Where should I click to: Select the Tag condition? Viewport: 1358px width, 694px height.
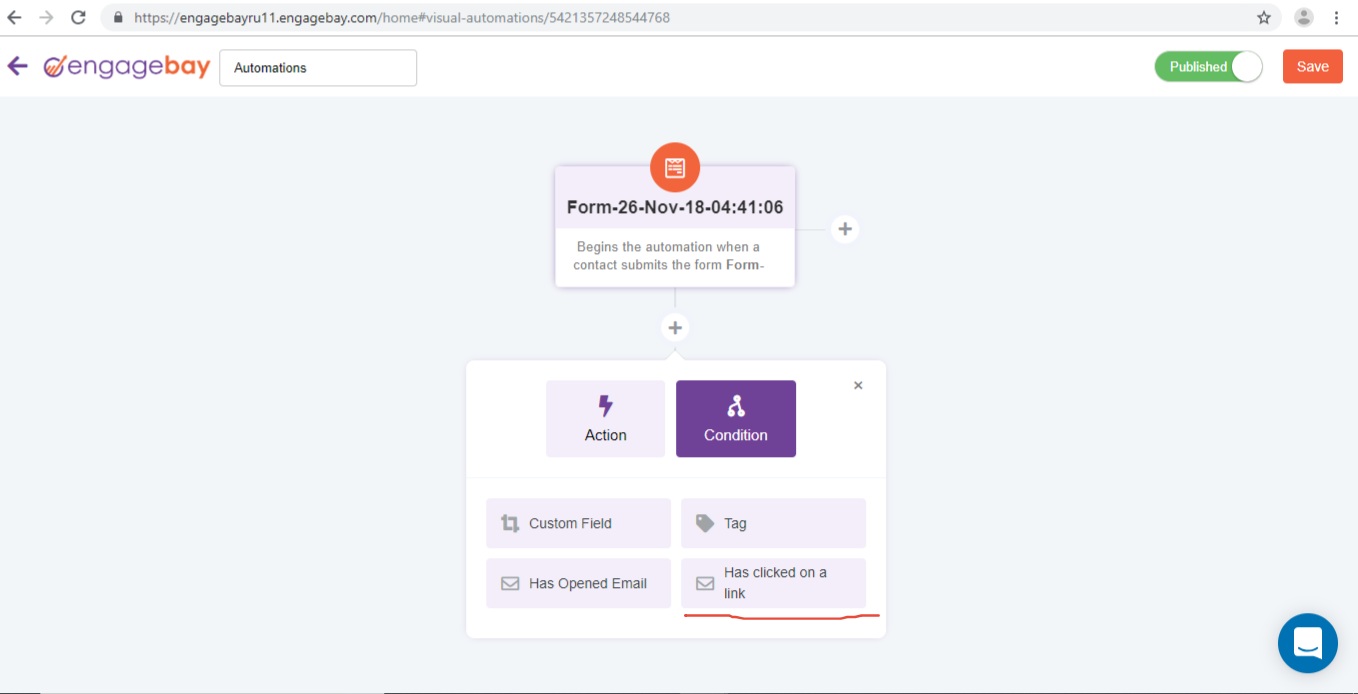(773, 523)
